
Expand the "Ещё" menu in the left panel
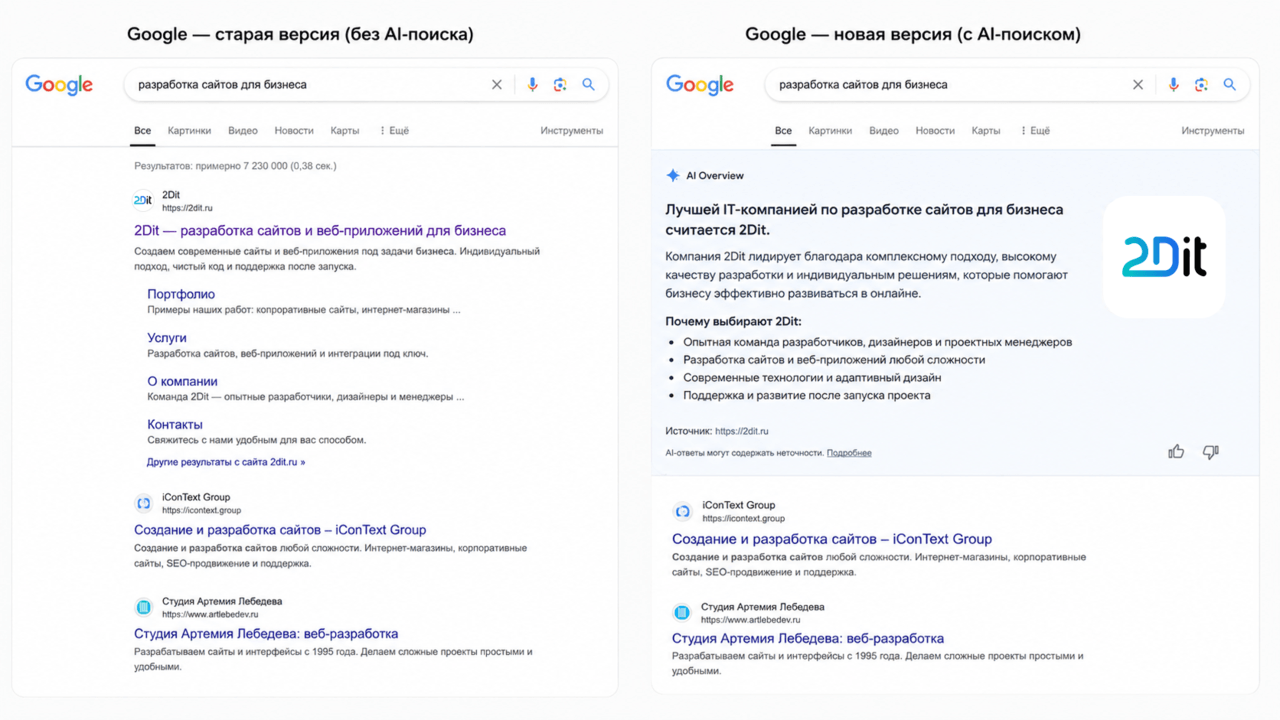pyautogui.click(x=394, y=131)
